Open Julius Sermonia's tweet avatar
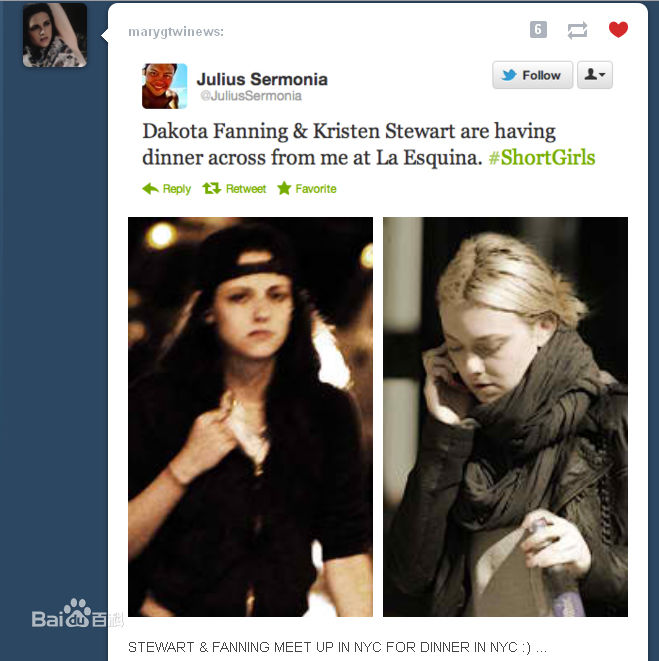Viewport: 659px width, 661px height. point(164,86)
